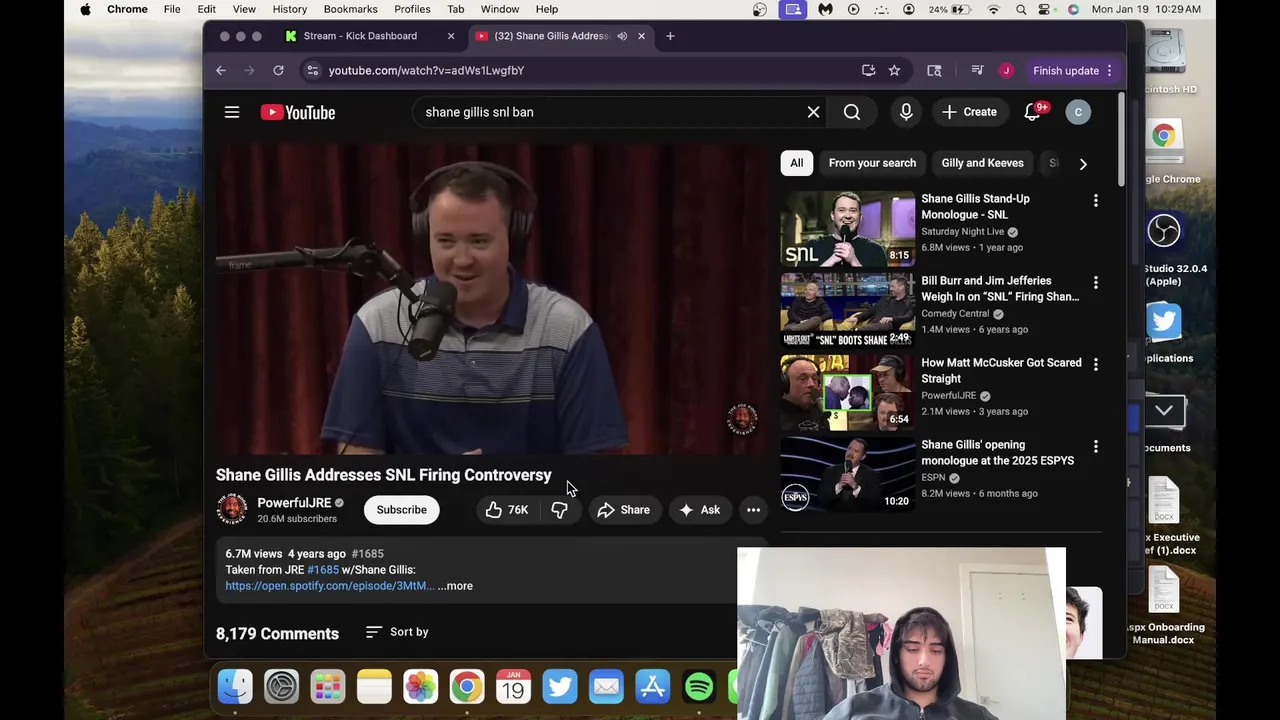Open options for Bill Burr and Jim Jefferies video
The image size is (1280, 720).
point(1095,283)
